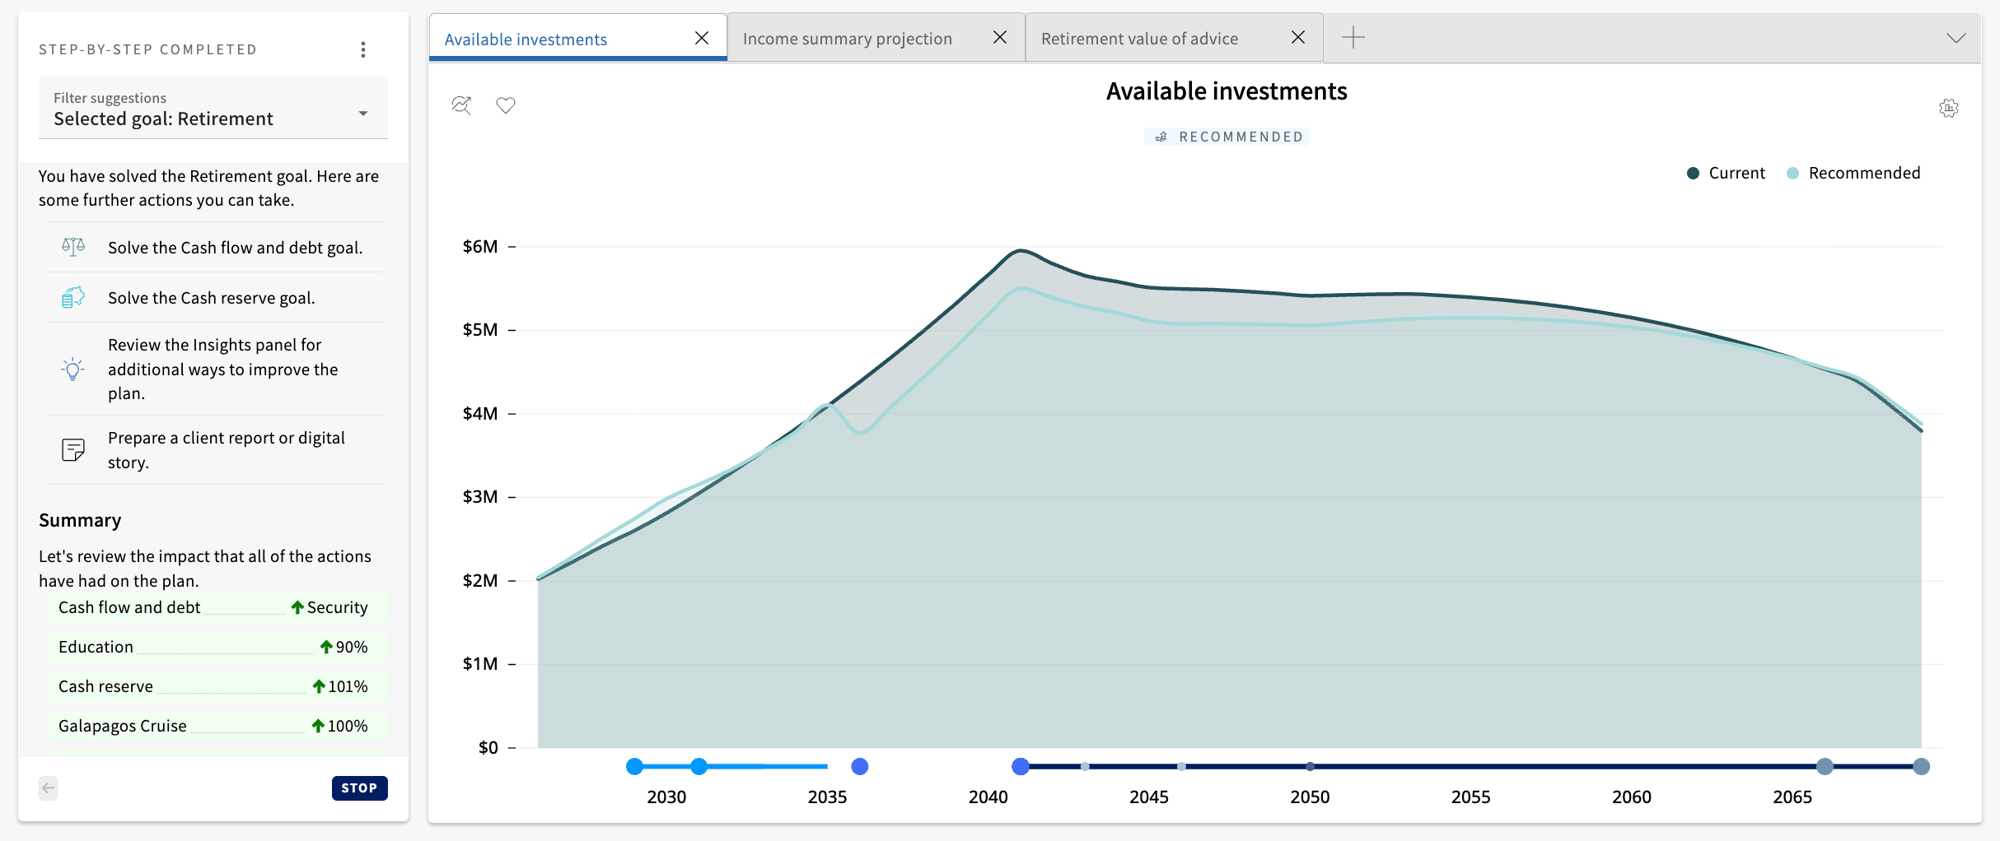Go back using the left arrow button
2000x841 pixels.
click(x=48, y=788)
